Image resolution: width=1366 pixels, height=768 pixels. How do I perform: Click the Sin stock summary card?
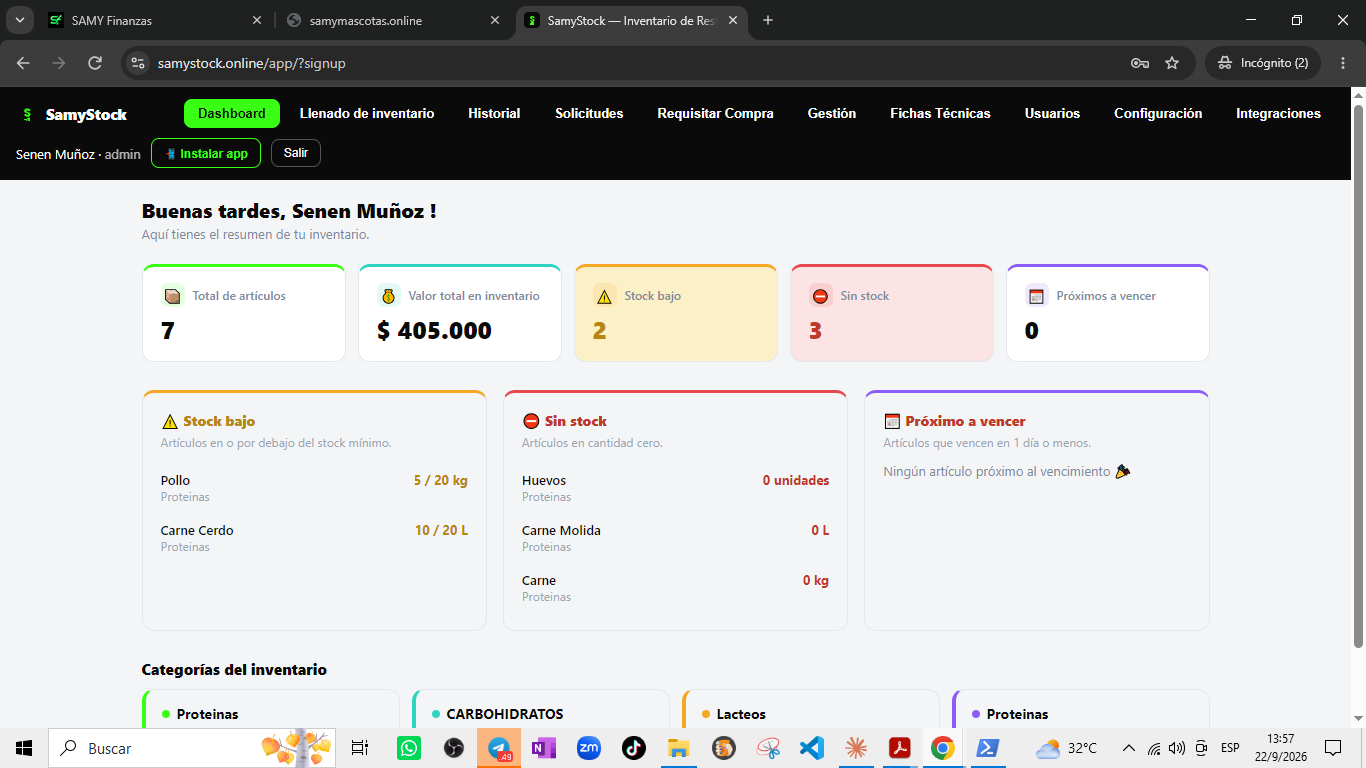point(892,313)
